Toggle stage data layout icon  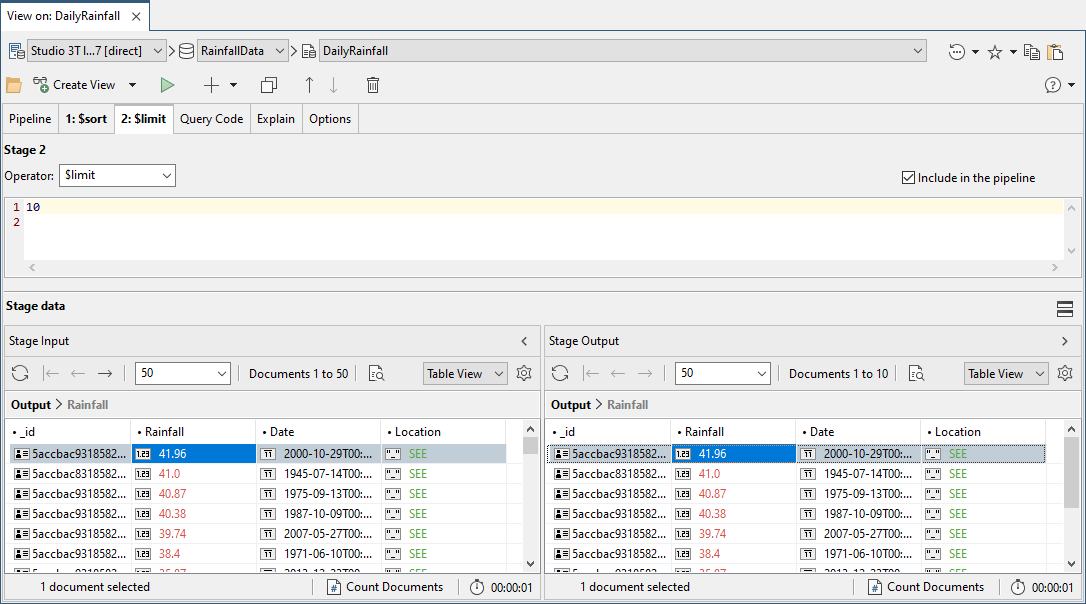(x=1065, y=309)
